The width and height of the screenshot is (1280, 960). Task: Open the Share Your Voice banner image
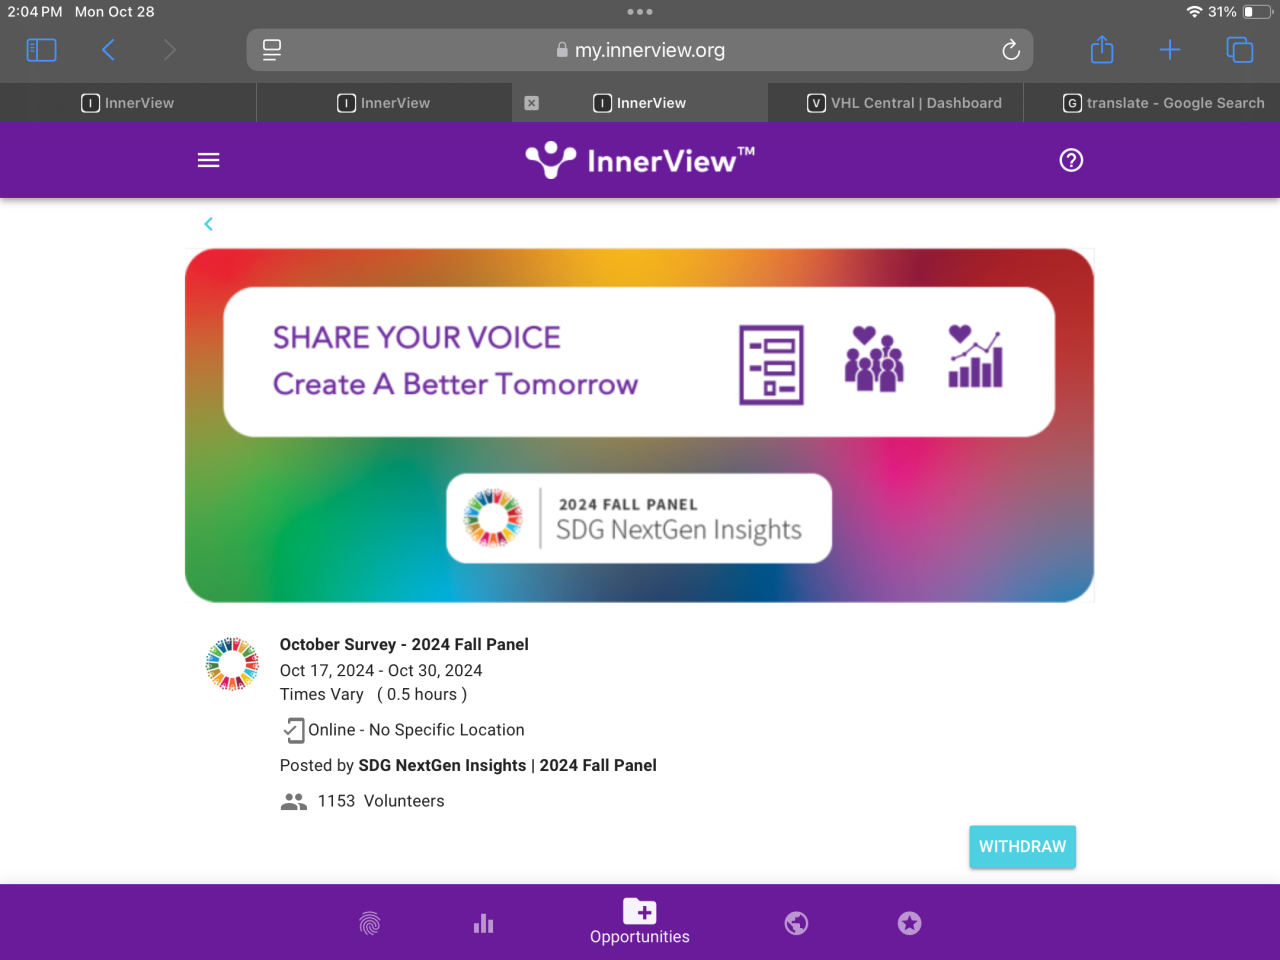click(639, 425)
